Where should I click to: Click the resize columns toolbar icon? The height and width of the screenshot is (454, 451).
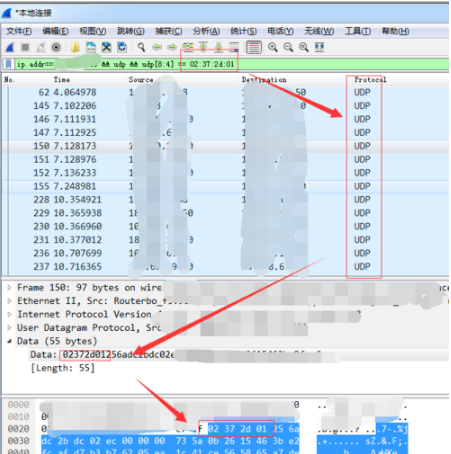point(319,47)
